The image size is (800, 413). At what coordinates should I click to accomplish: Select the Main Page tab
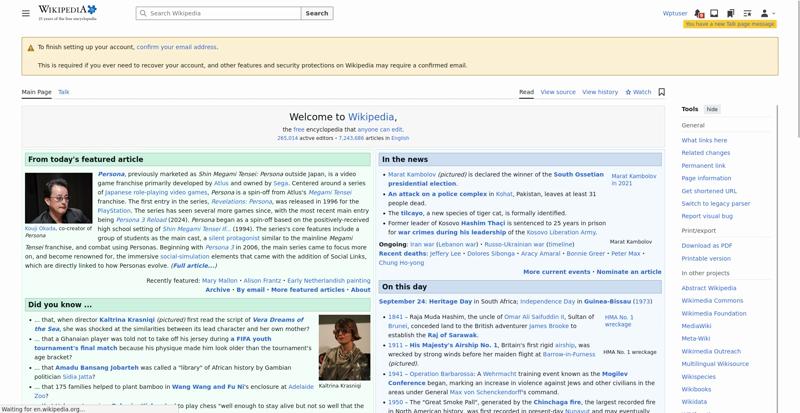pos(36,92)
